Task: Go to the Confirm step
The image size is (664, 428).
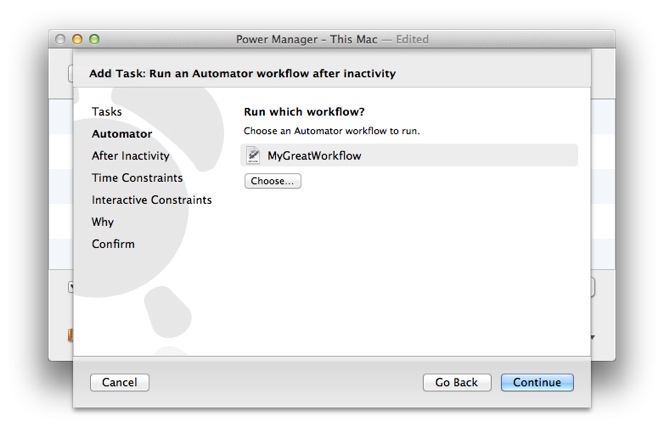Action: [113, 244]
